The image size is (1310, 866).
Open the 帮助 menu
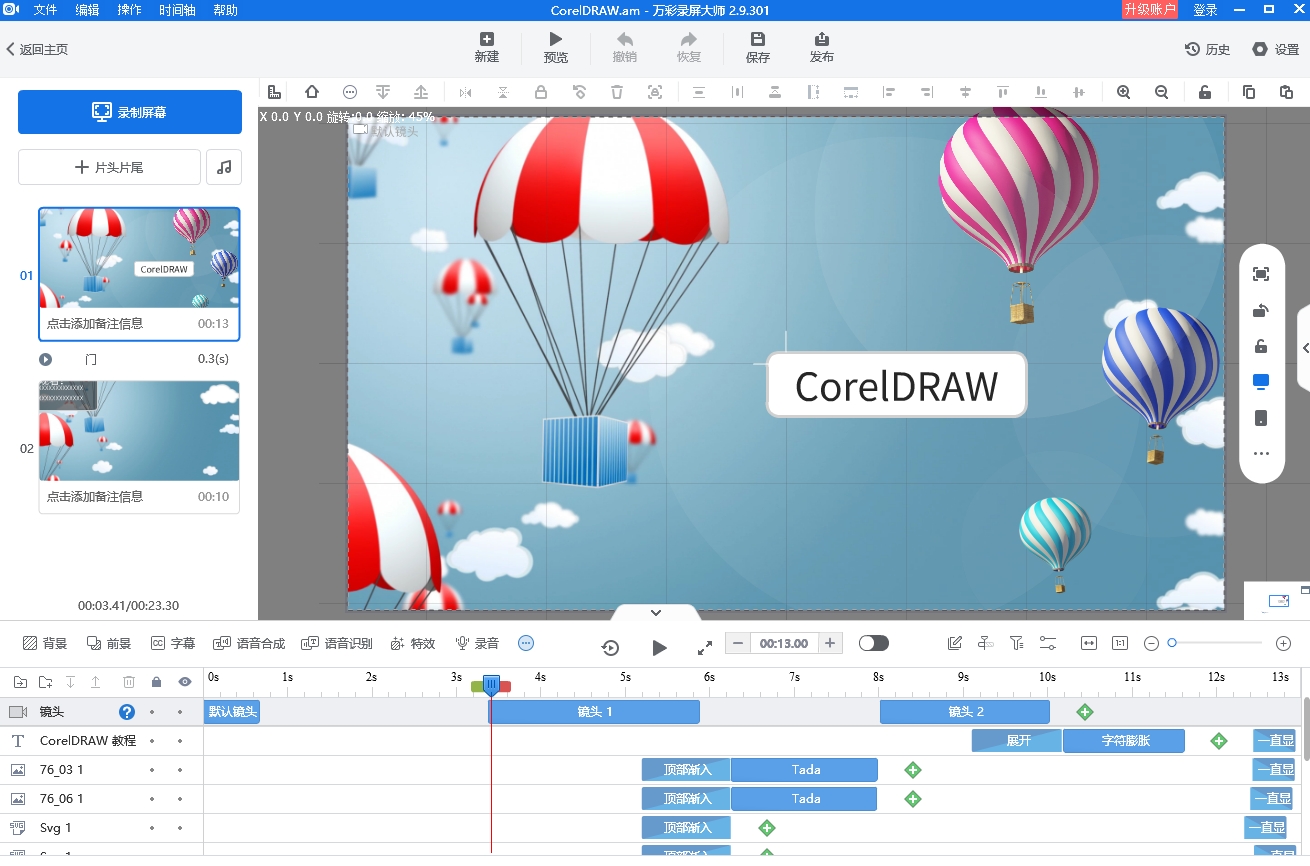click(x=226, y=10)
